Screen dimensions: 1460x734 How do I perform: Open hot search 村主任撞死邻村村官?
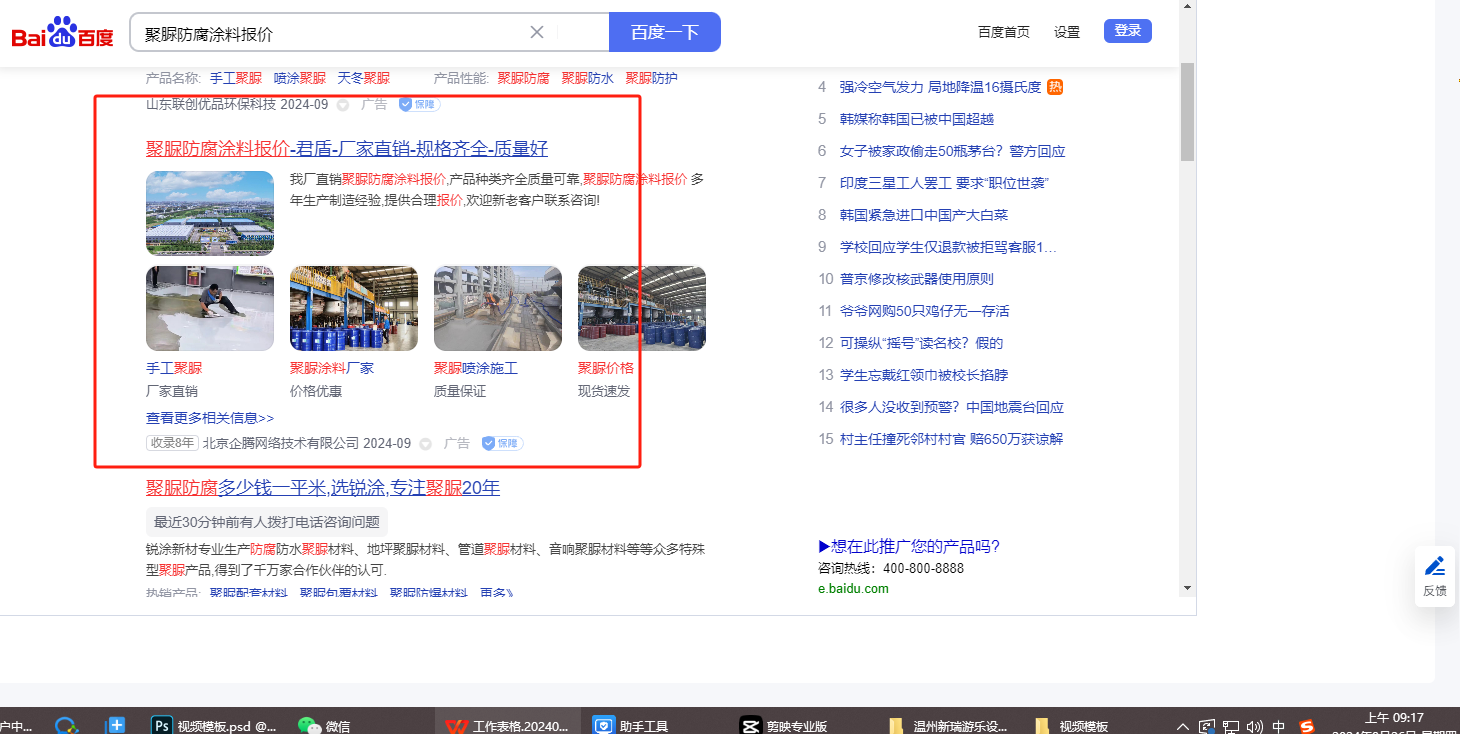951,439
